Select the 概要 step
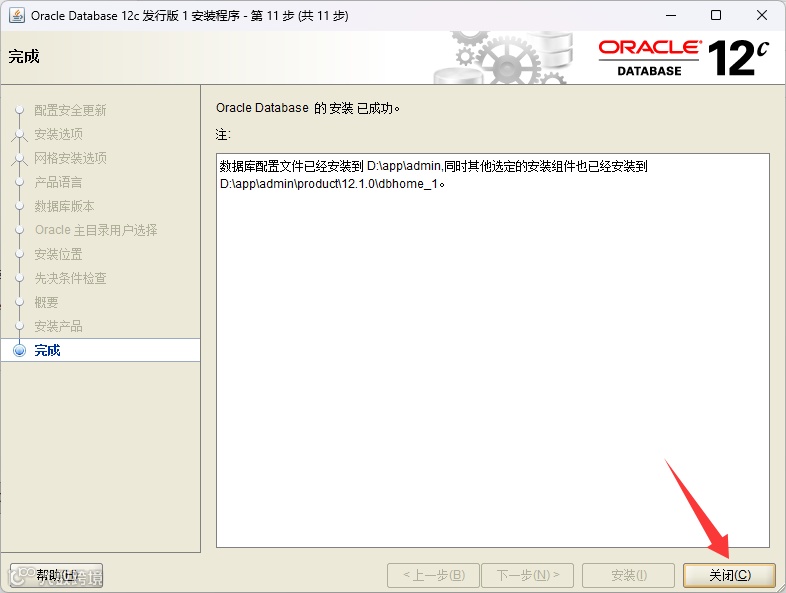 46,302
